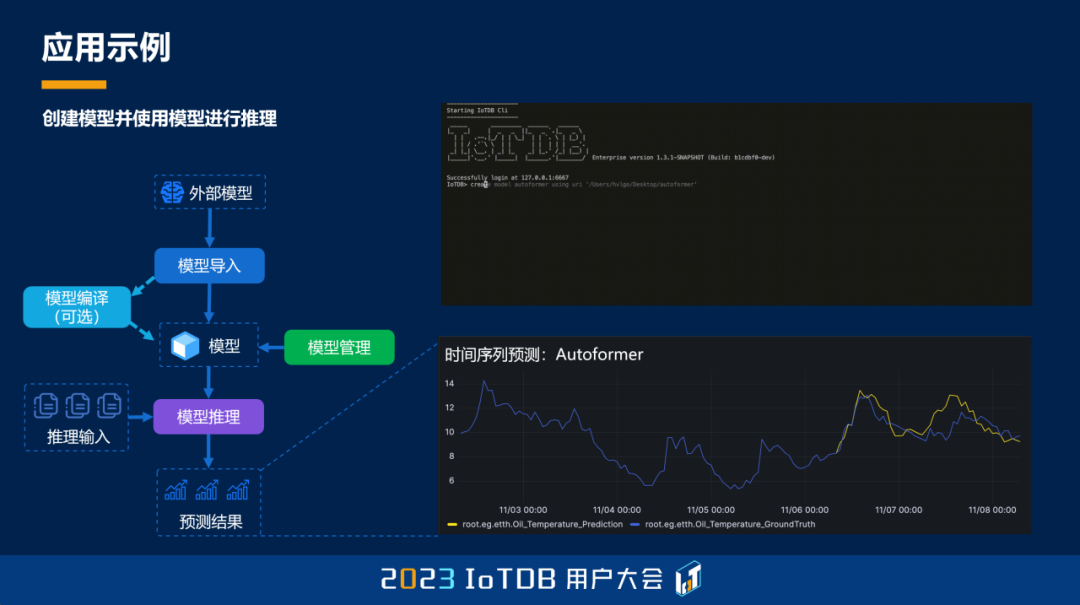
Task: Select the rightmost document icon in 推理输入
Action: click(109, 404)
